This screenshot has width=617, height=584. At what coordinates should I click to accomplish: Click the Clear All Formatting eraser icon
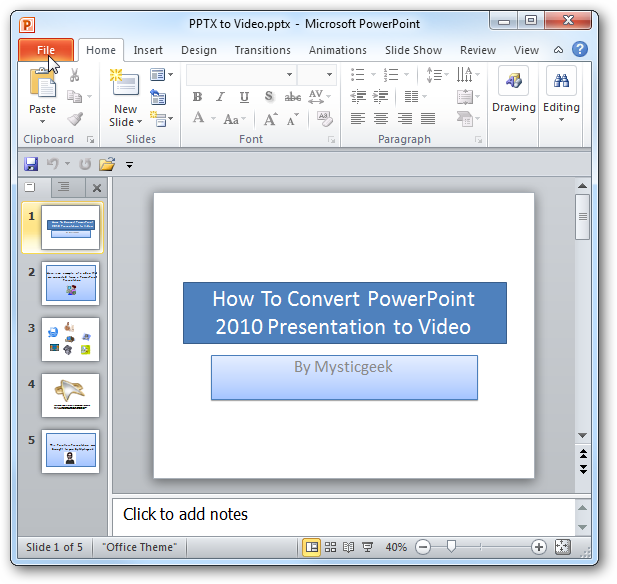pyautogui.click(x=325, y=119)
